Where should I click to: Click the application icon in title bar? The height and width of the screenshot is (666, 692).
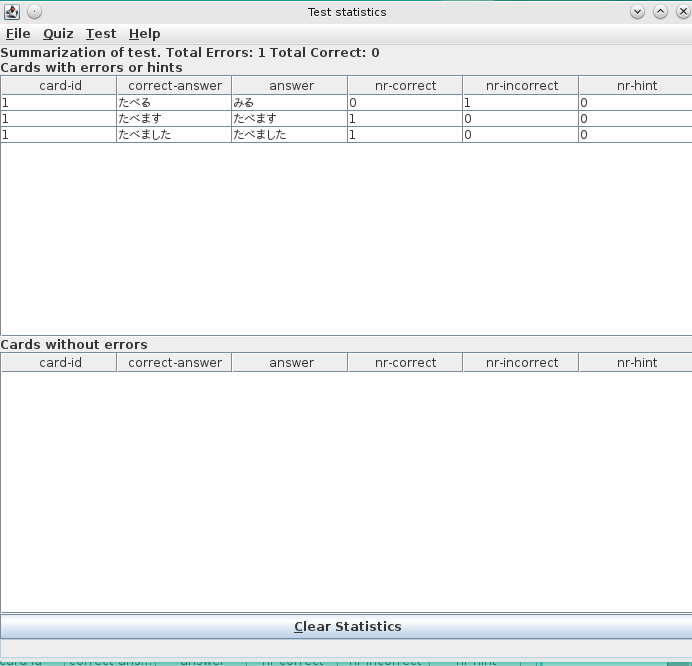[x=12, y=12]
